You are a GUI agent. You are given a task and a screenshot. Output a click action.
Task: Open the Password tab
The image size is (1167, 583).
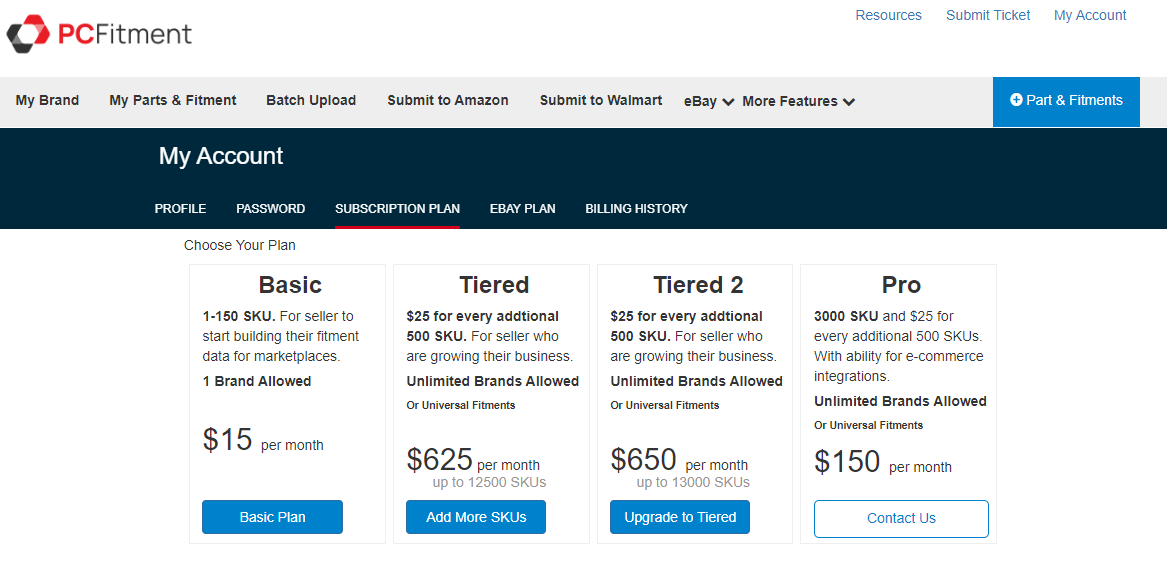point(270,209)
